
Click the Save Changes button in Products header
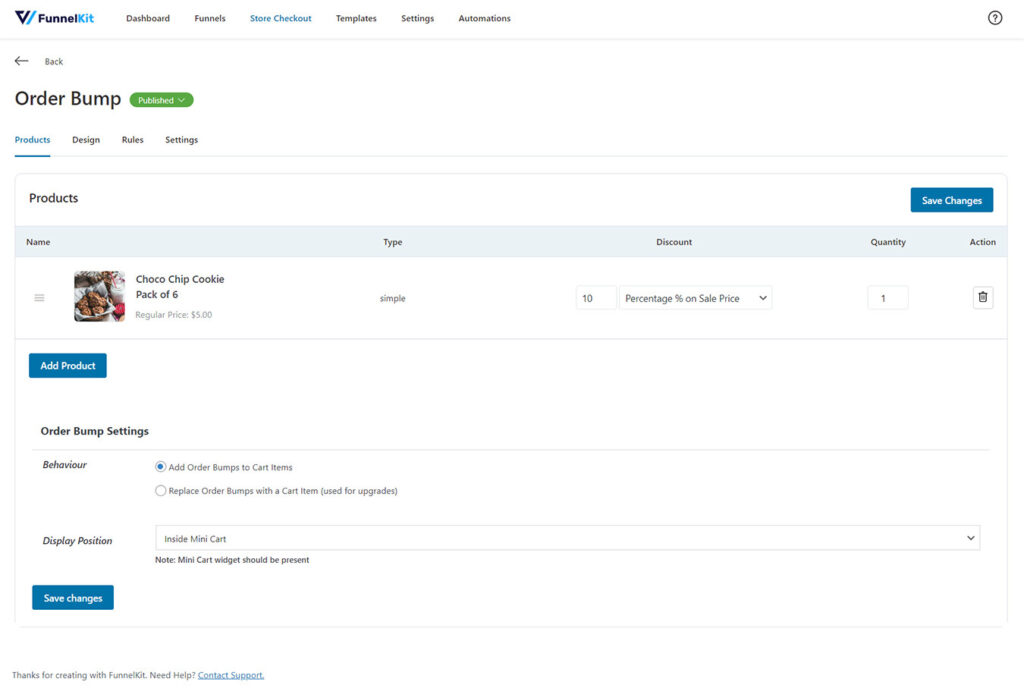[952, 200]
